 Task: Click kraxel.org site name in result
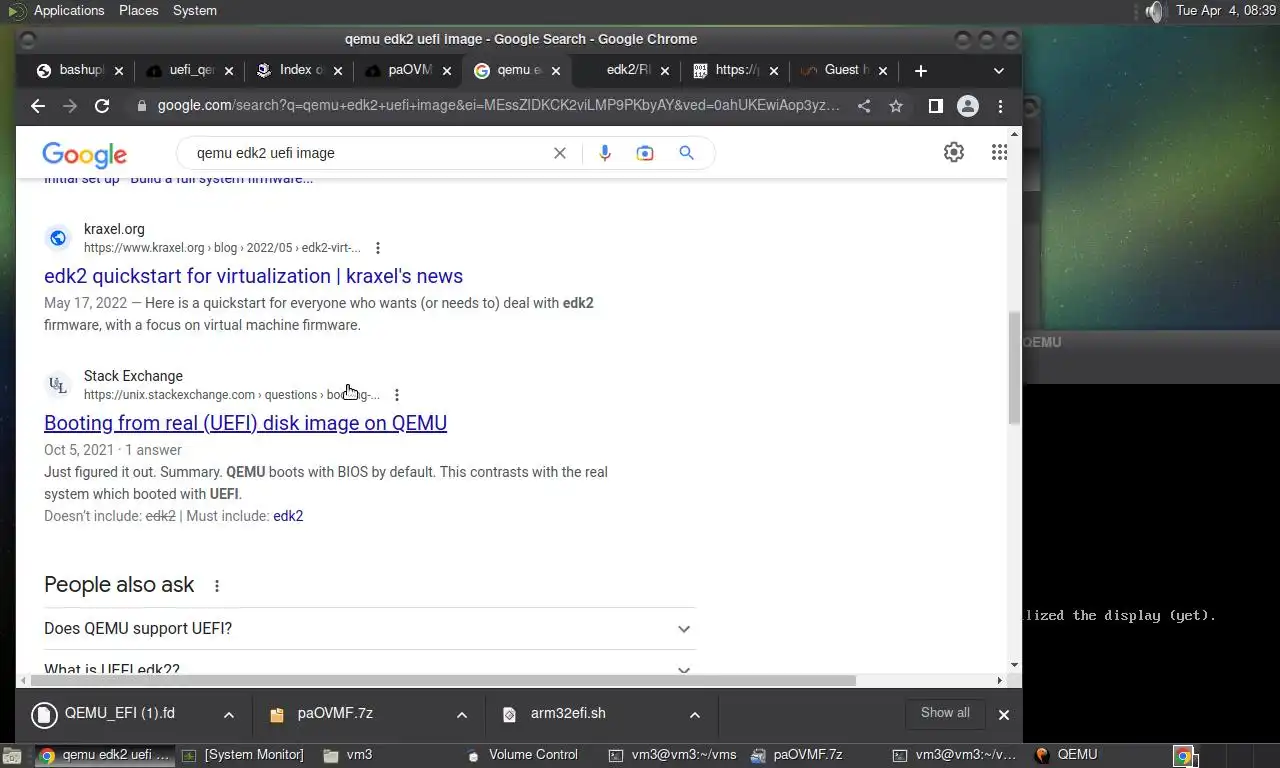[114, 230]
